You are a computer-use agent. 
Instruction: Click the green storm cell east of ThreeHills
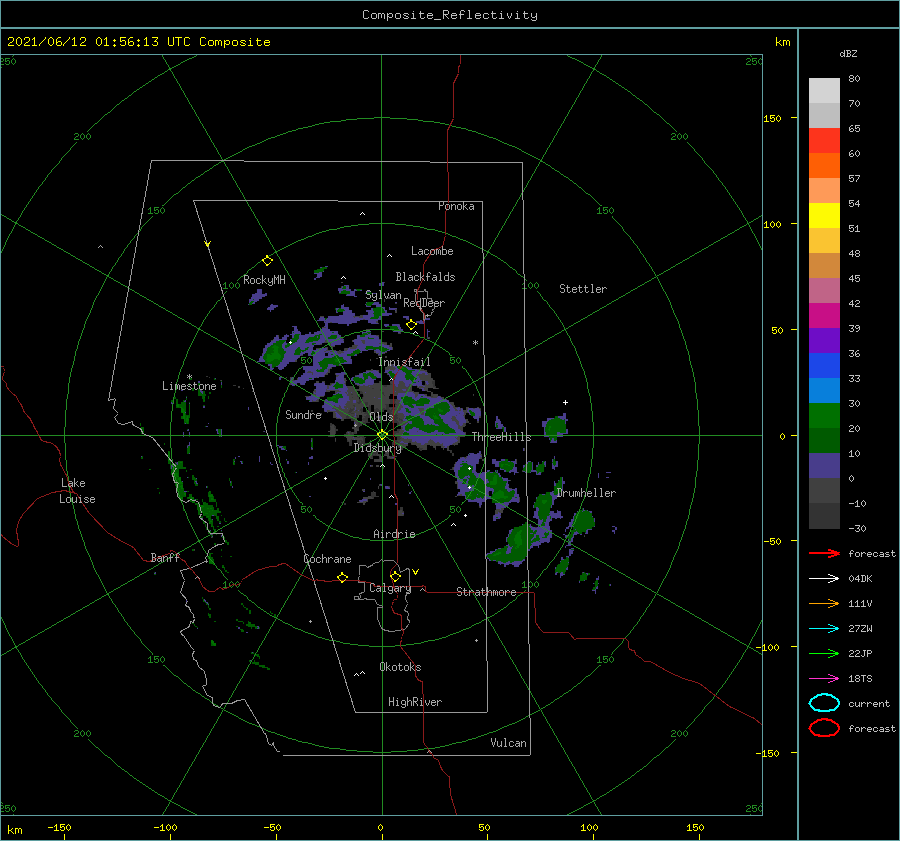pyautogui.click(x=555, y=427)
